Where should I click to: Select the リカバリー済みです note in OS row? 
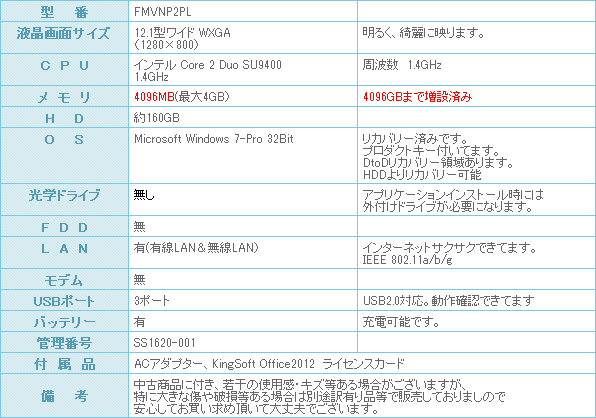click(414, 139)
